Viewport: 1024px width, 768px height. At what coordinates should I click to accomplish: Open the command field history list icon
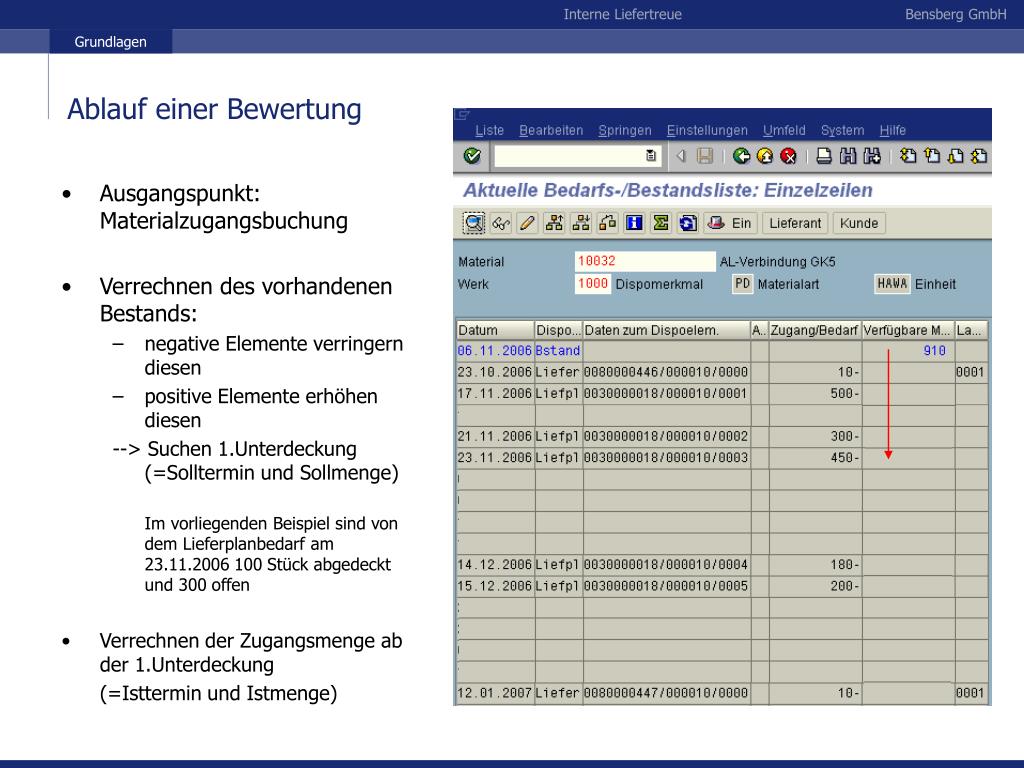pyautogui.click(x=650, y=155)
